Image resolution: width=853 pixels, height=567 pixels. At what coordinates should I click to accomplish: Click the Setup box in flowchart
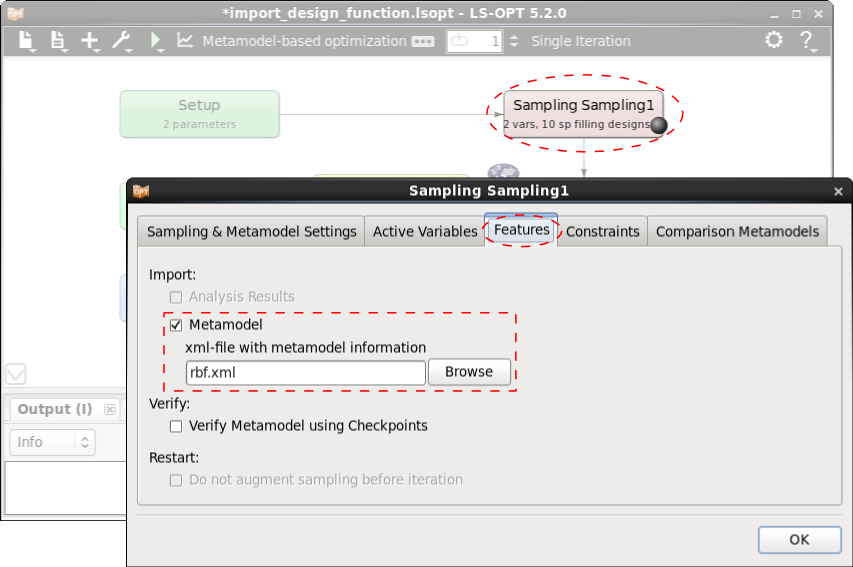[x=200, y=114]
